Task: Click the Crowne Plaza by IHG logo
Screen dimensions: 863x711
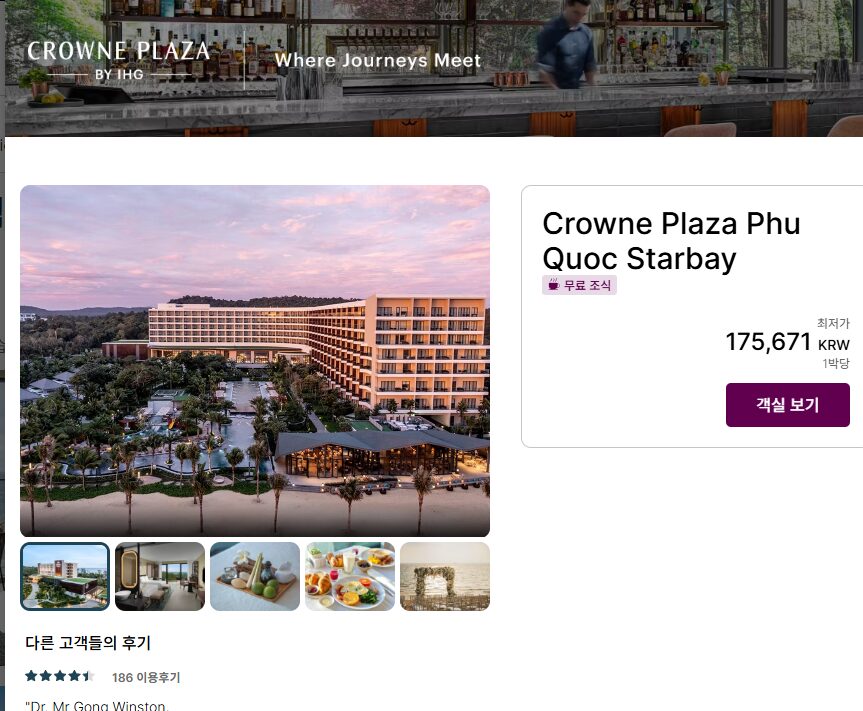Action: click(118, 61)
